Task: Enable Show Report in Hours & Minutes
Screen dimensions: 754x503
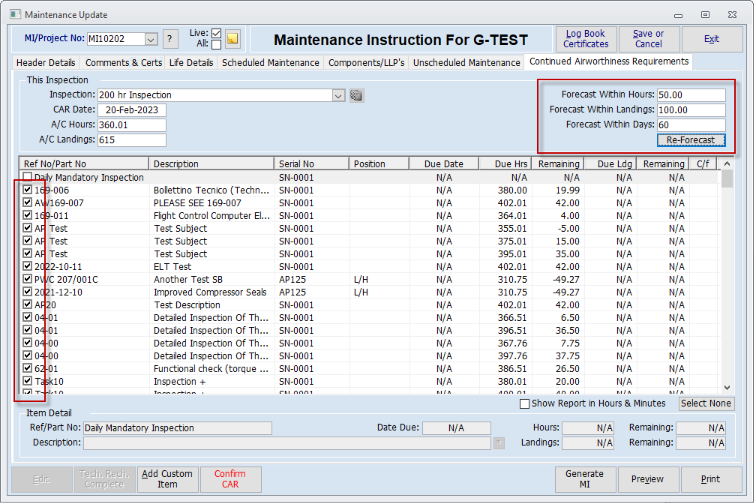Action: [x=525, y=404]
